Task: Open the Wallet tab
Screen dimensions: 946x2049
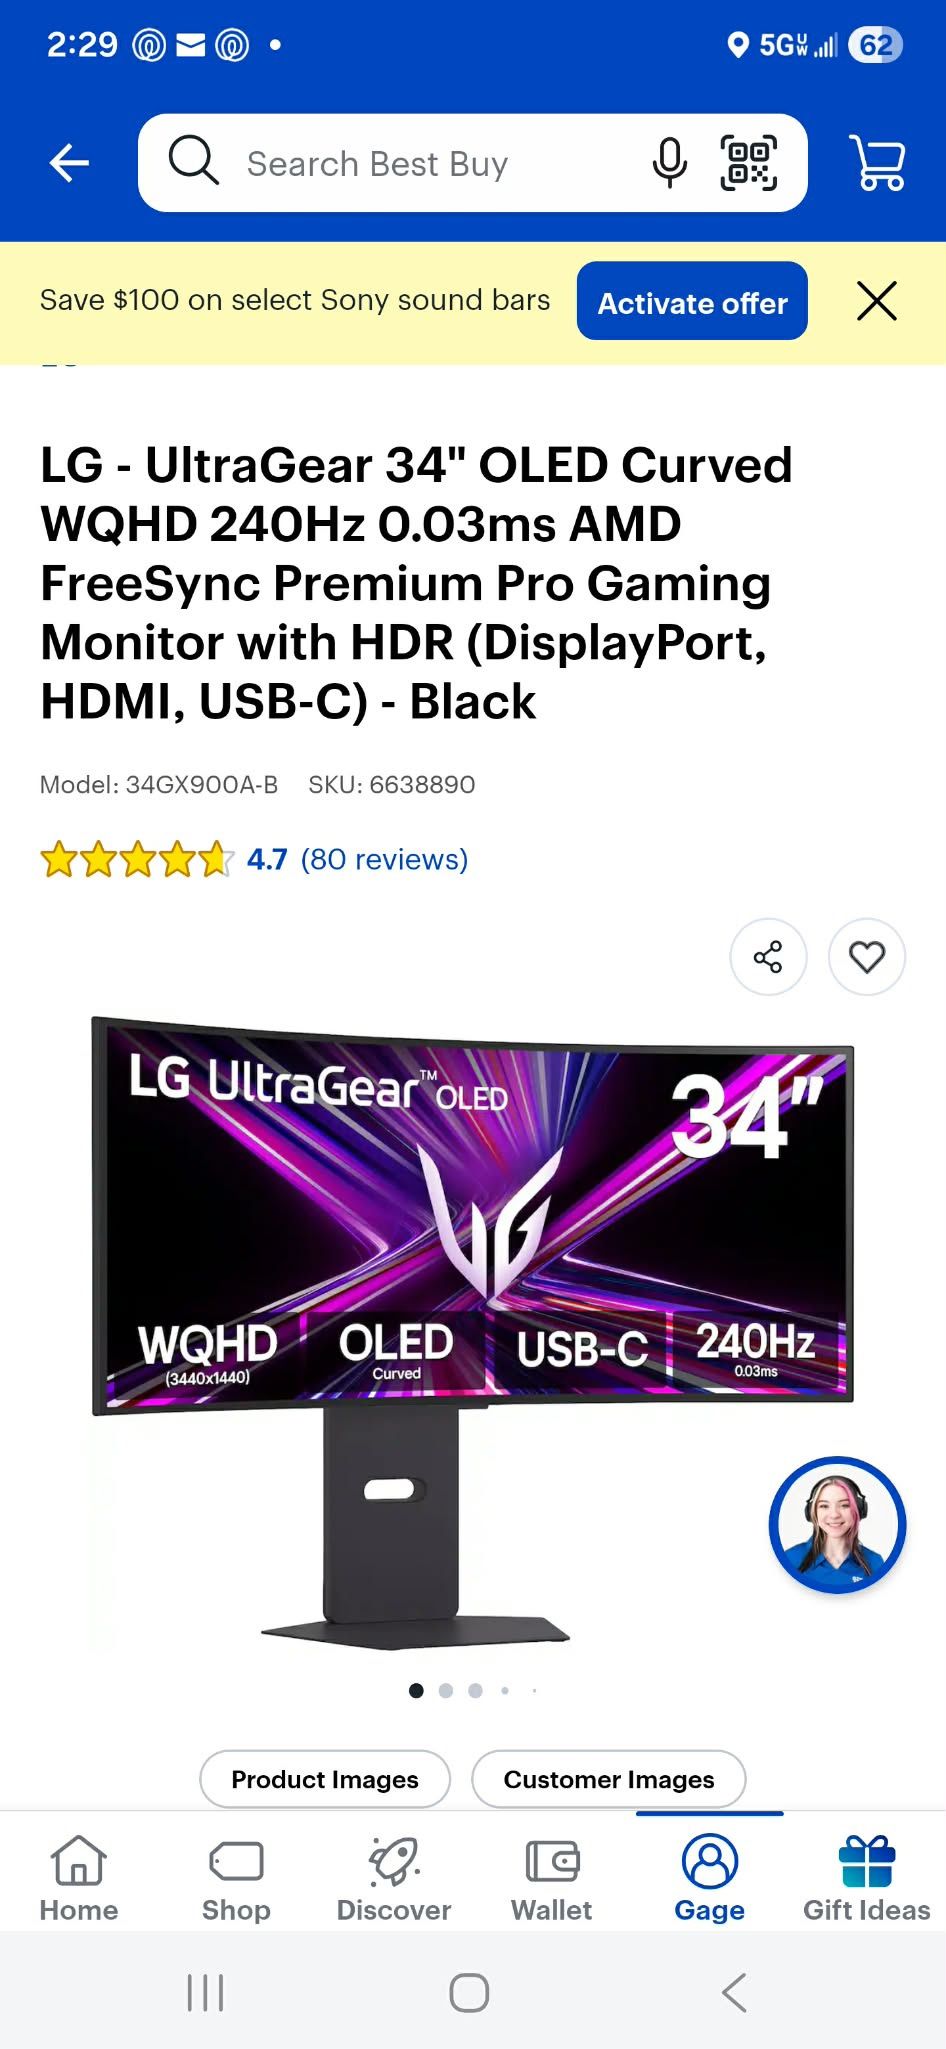Action: (552, 1878)
